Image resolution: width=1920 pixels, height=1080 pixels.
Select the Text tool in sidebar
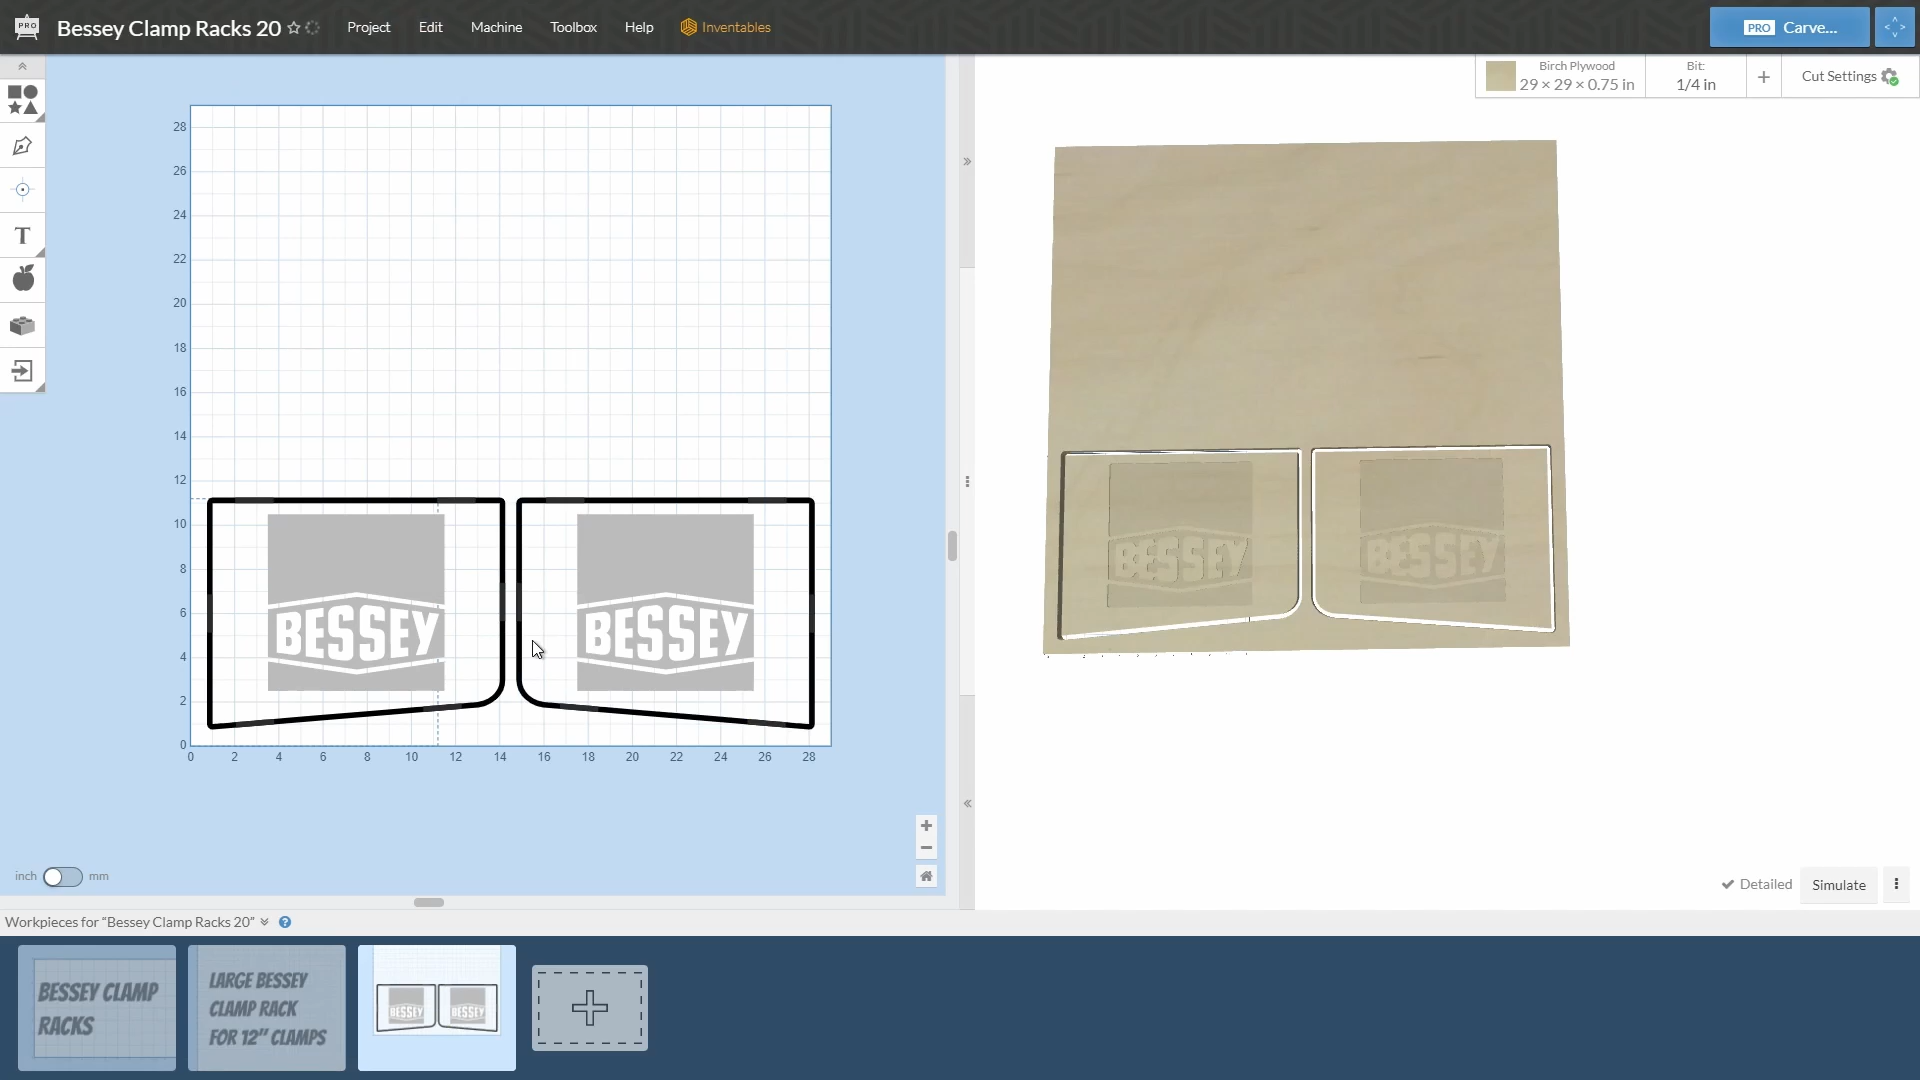tap(22, 233)
